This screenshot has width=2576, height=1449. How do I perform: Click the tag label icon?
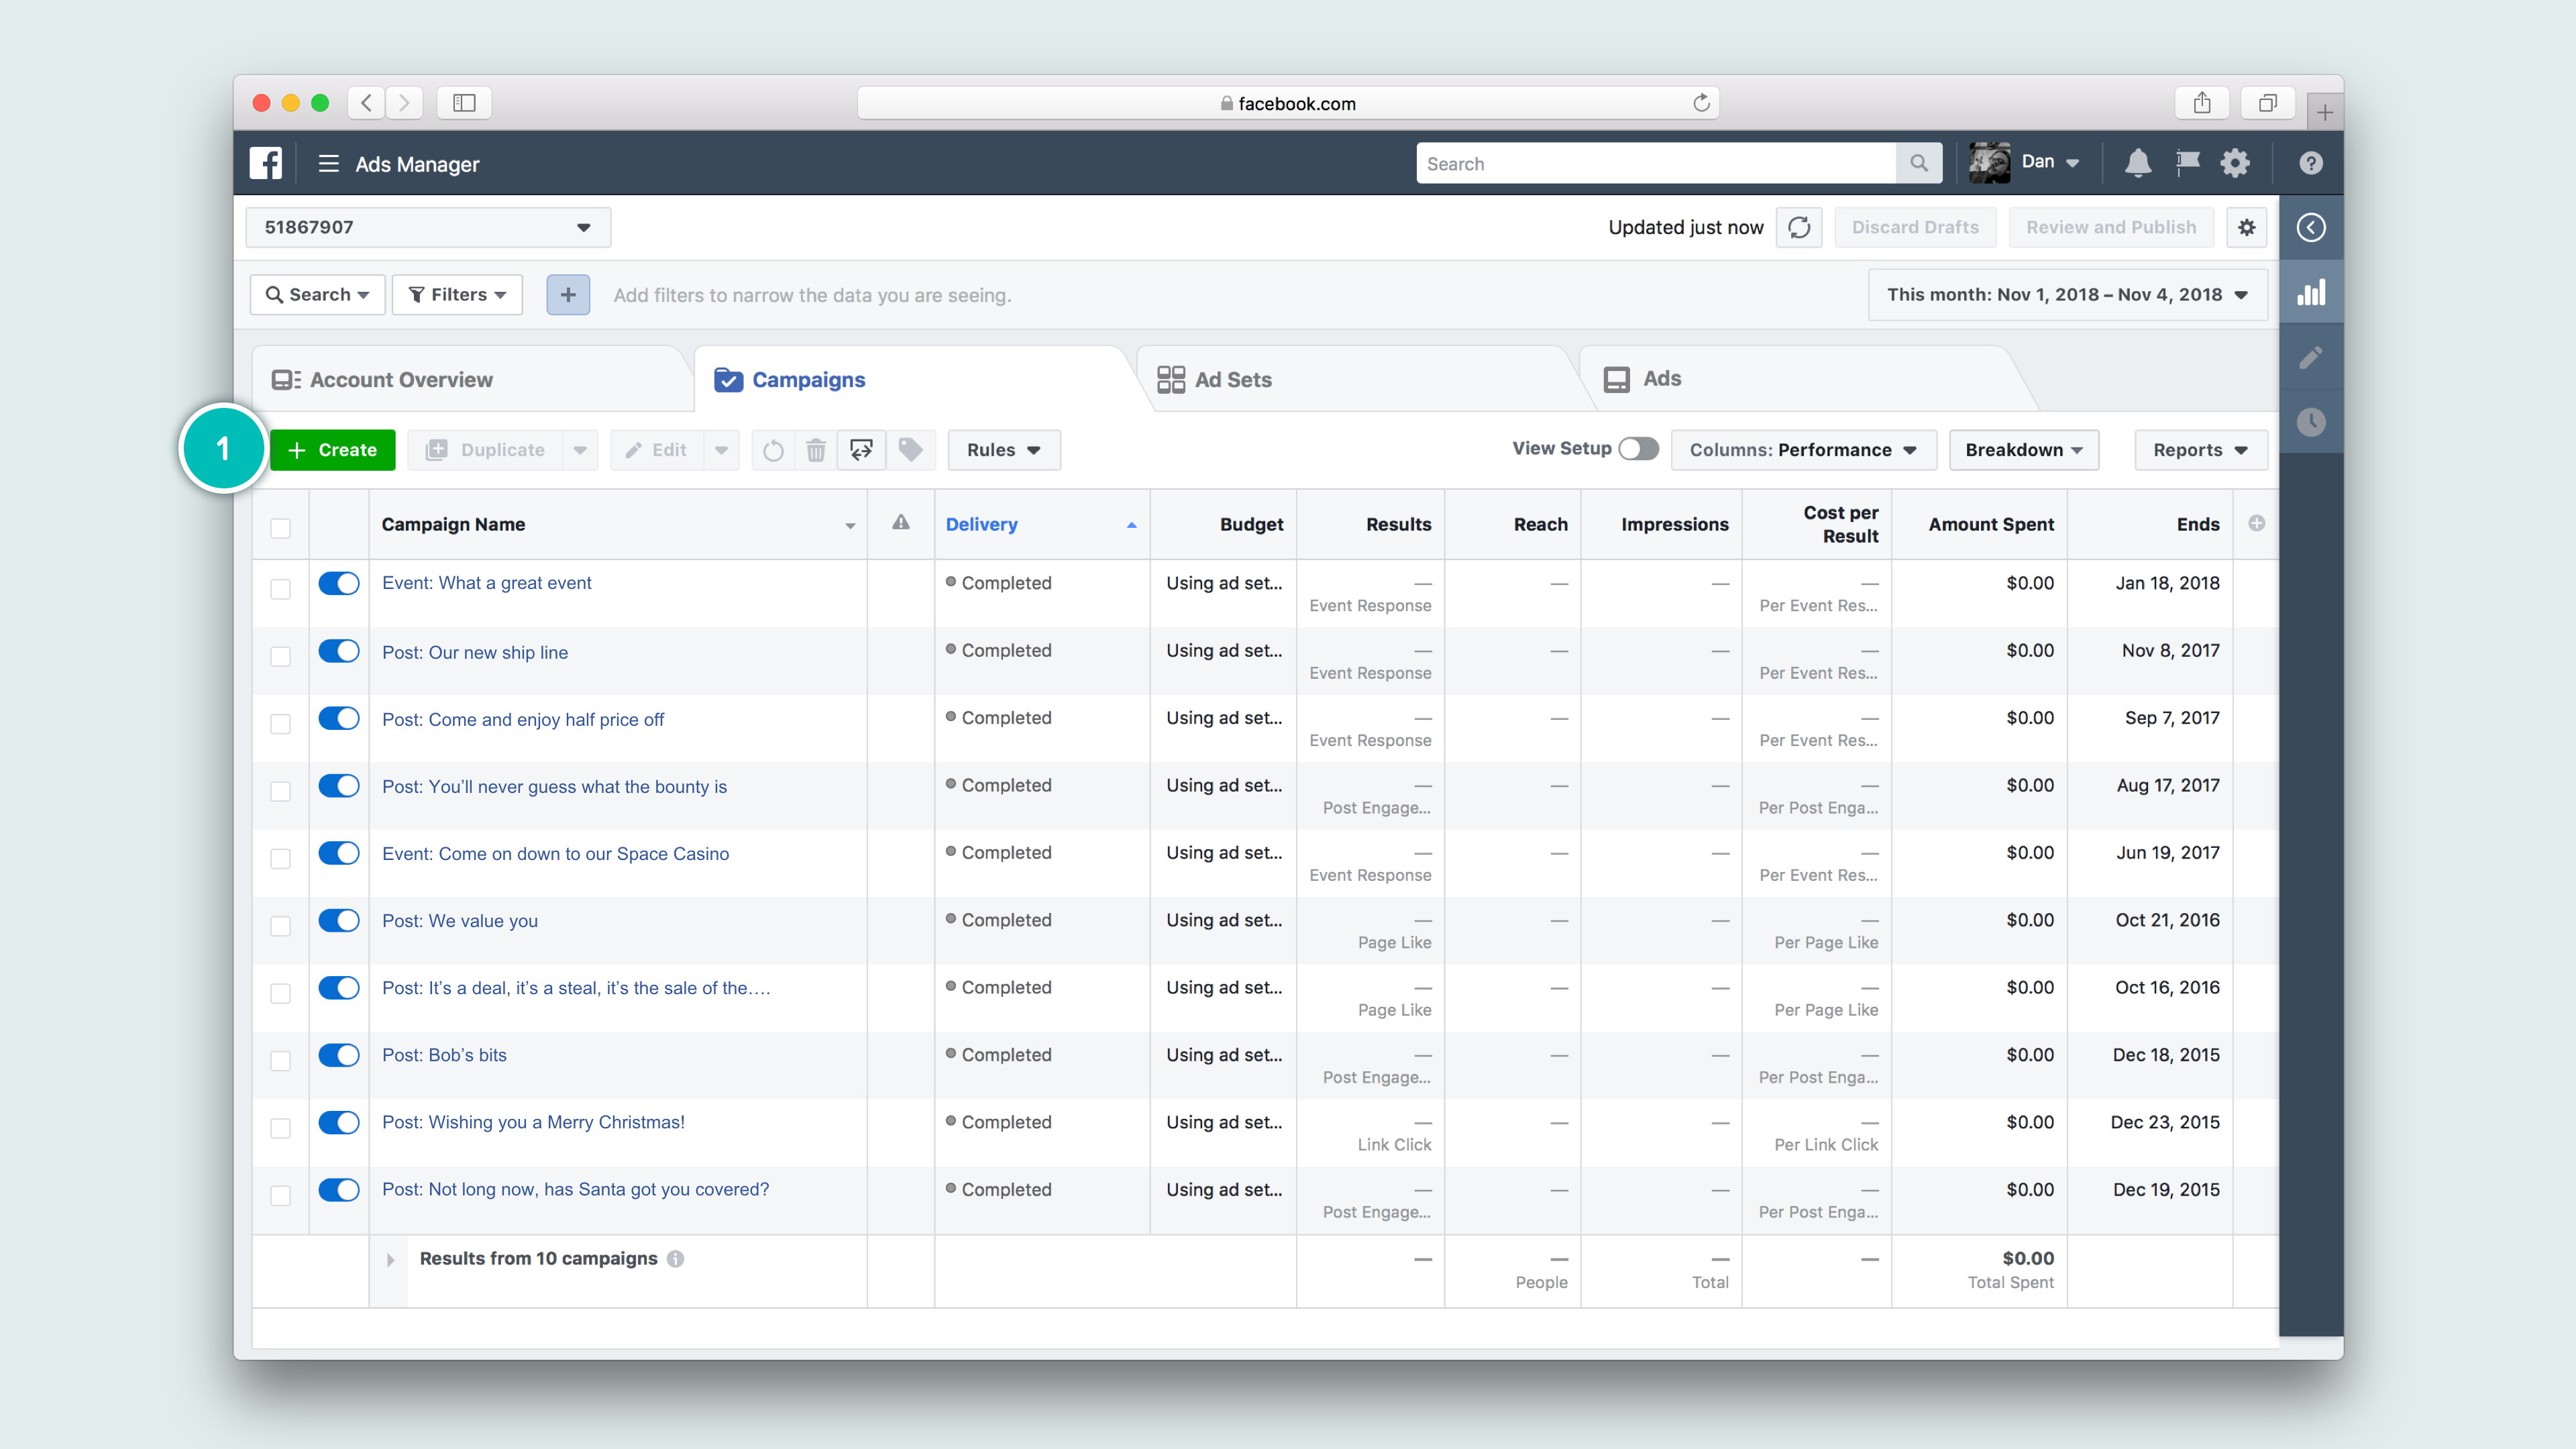click(x=910, y=450)
